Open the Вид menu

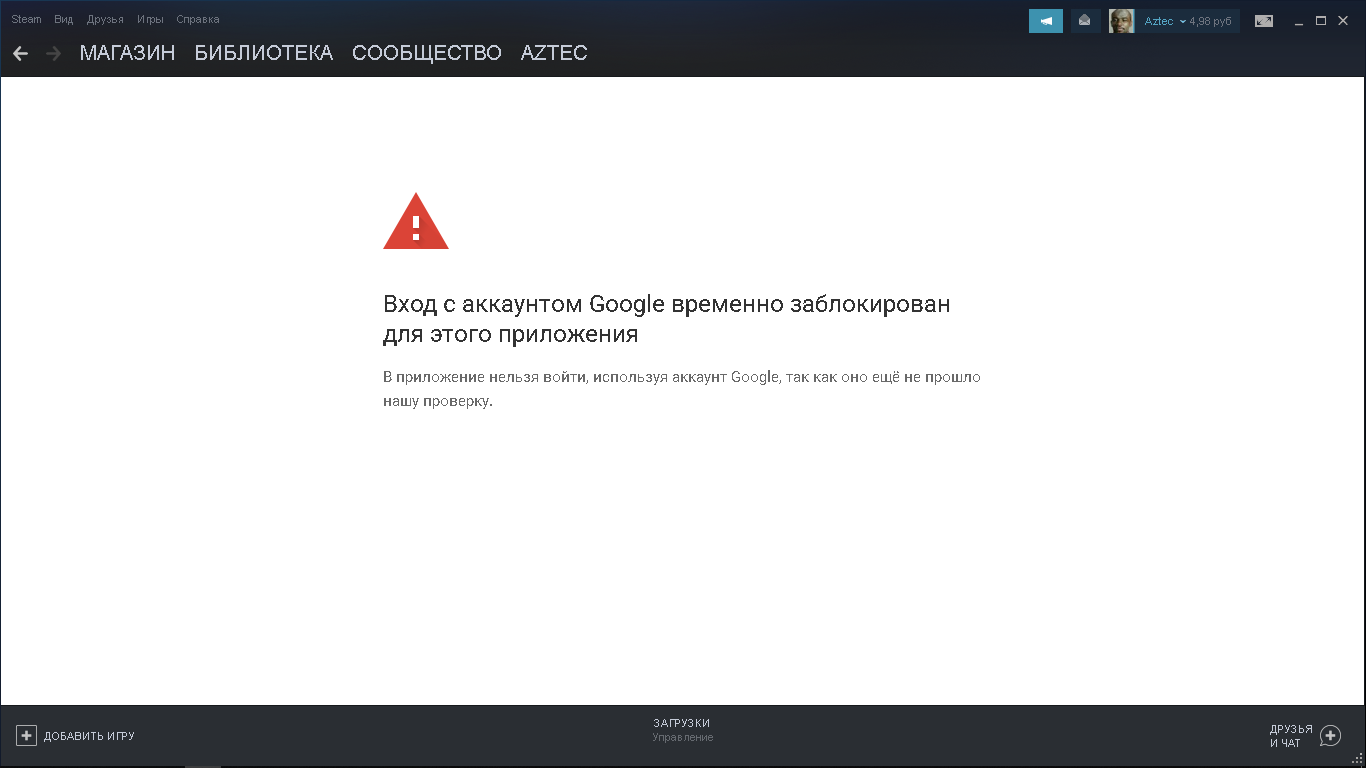click(64, 19)
